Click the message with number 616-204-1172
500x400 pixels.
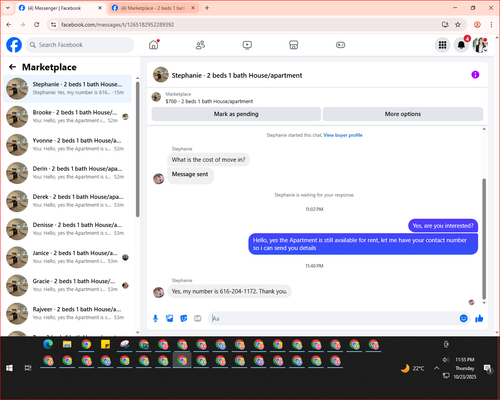[229, 291]
